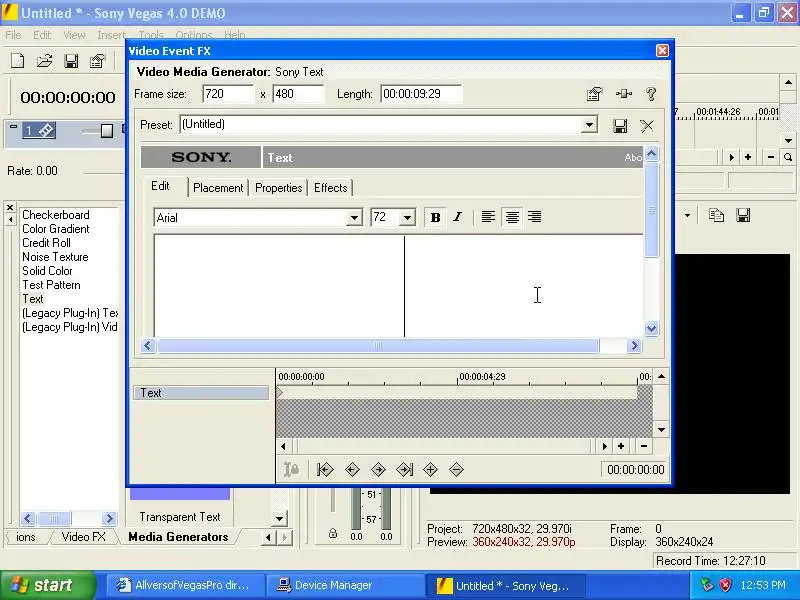Open AllversofVegasPro taskbar item
The image size is (800, 600).
pyautogui.click(x=185, y=585)
